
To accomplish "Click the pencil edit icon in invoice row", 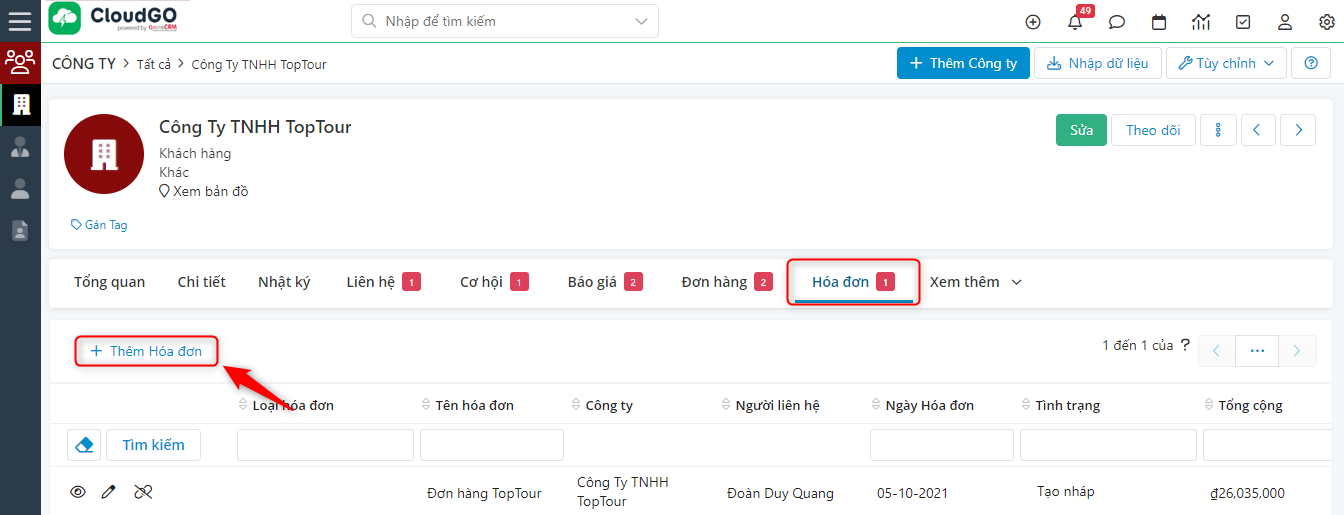I will [x=109, y=492].
